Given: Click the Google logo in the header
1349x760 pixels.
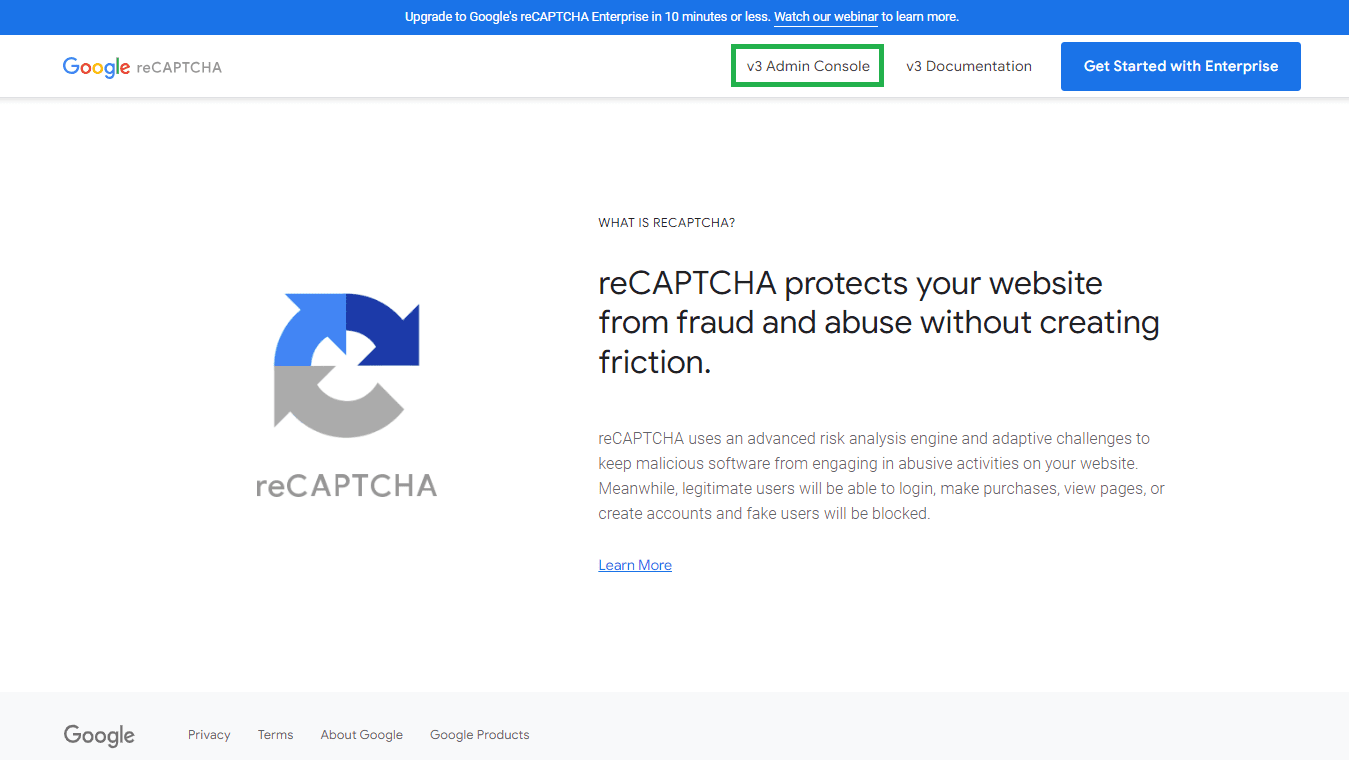Looking at the screenshot, I should point(97,66).
